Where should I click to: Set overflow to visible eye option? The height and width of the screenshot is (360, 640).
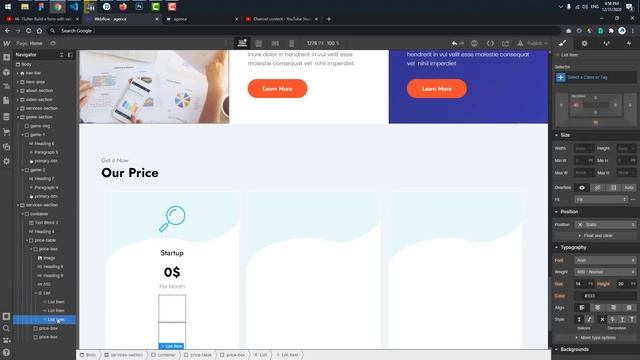pyautogui.click(x=582, y=188)
